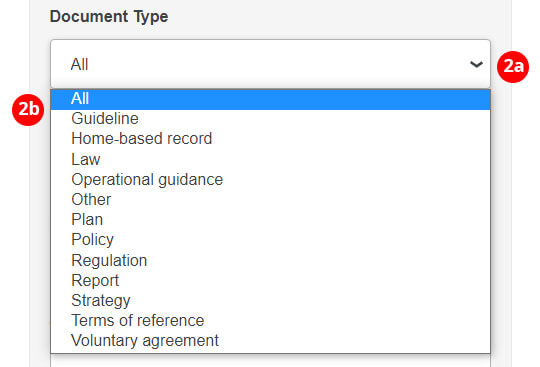Choose Voluntary agreement option

click(270, 340)
